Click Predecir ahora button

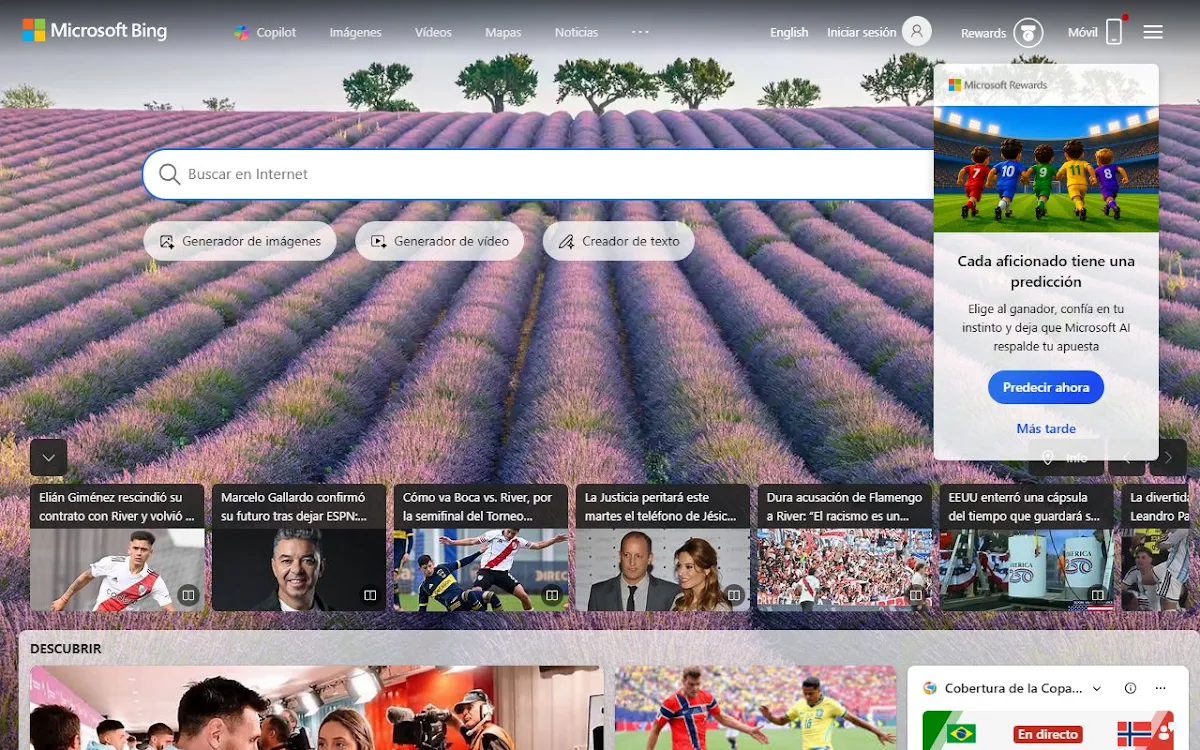pos(1046,387)
